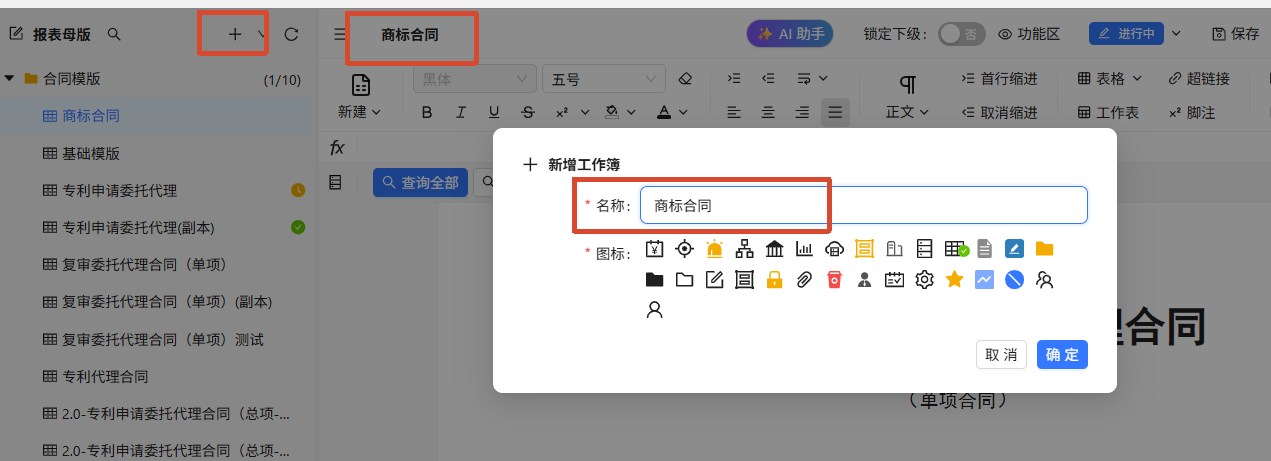Select 基础模版 in the tree
The height and width of the screenshot is (461, 1271).
point(91,153)
